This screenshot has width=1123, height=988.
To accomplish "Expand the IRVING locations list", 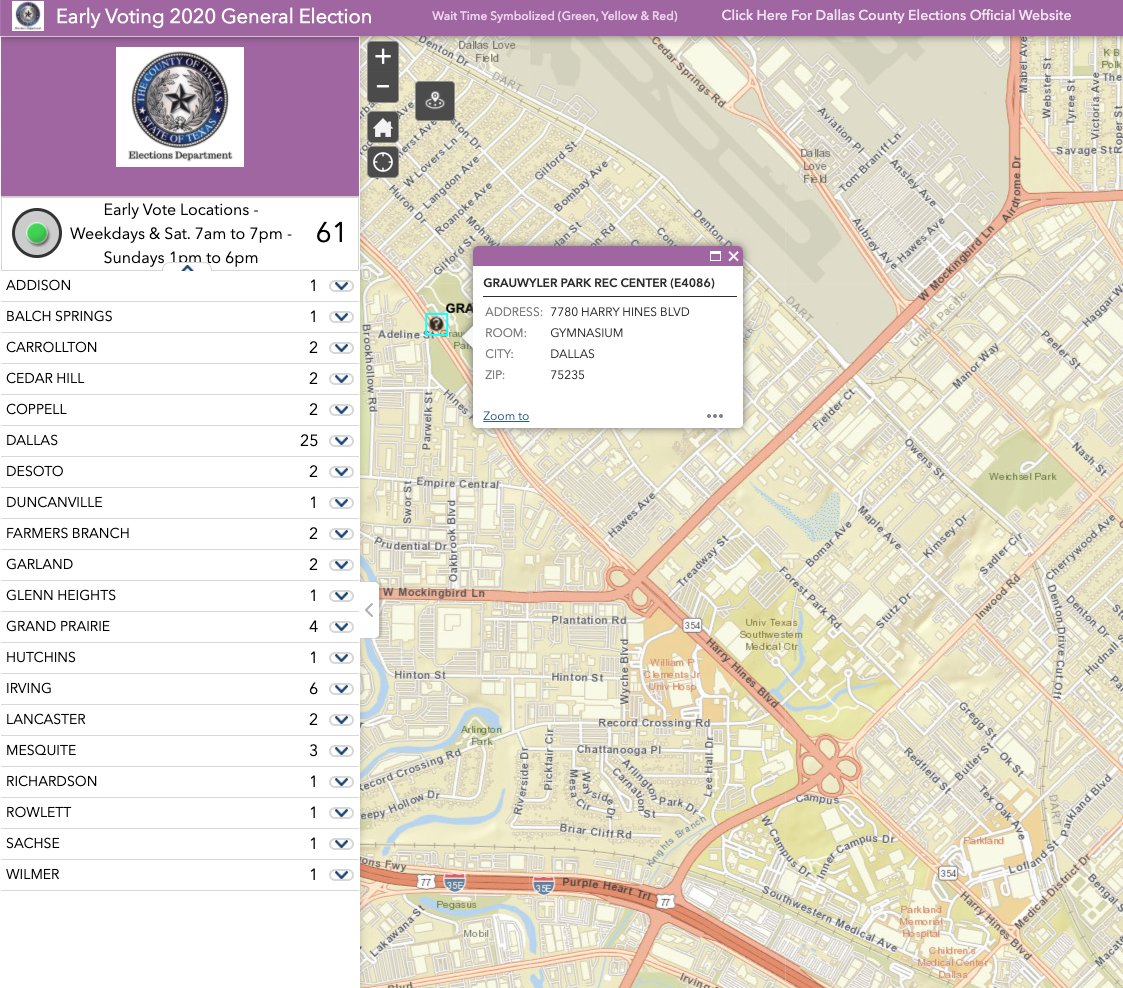I will [342, 689].
